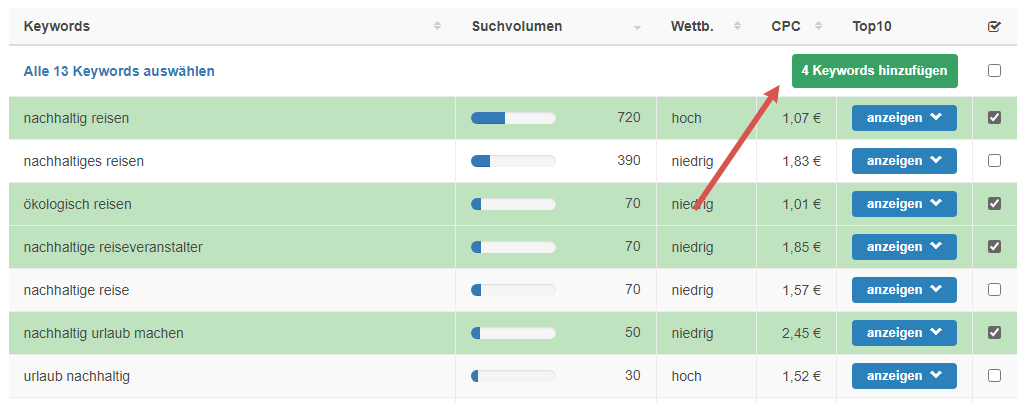Select 'Alle 13 Keywords auswählen' link
1028x403 pixels.
coord(119,71)
